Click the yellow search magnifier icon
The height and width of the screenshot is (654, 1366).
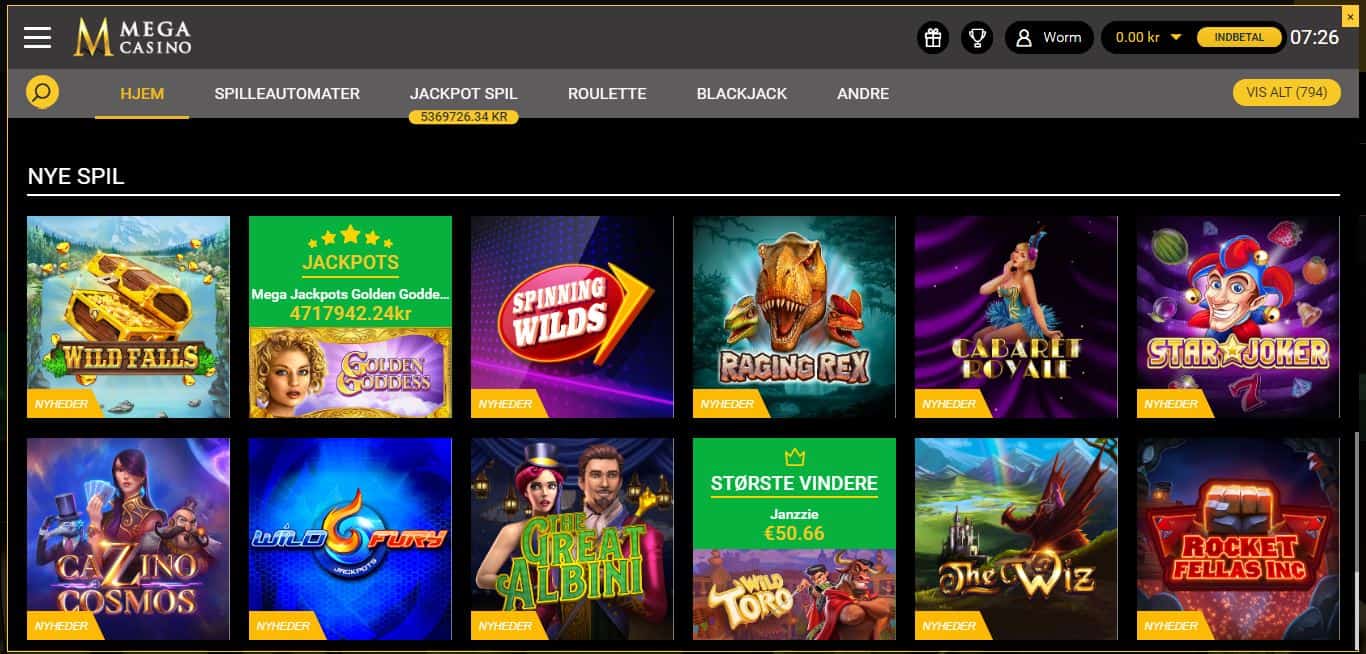(x=42, y=93)
